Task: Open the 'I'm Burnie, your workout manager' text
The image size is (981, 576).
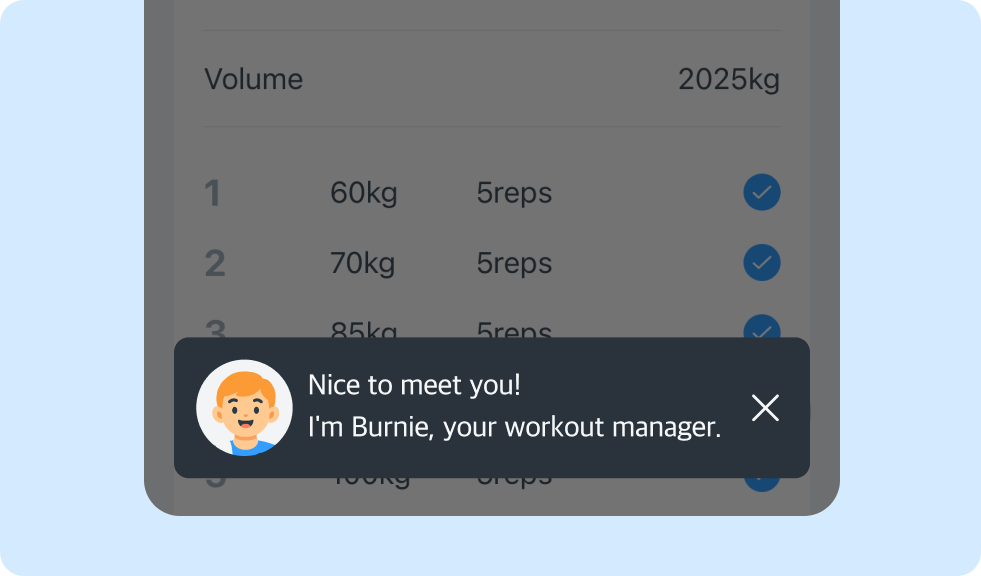Action: pos(514,428)
